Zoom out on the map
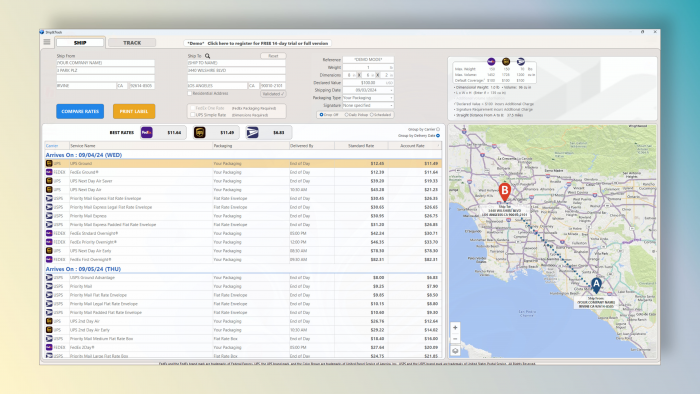The height and width of the screenshot is (394, 700). pos(455,339)
